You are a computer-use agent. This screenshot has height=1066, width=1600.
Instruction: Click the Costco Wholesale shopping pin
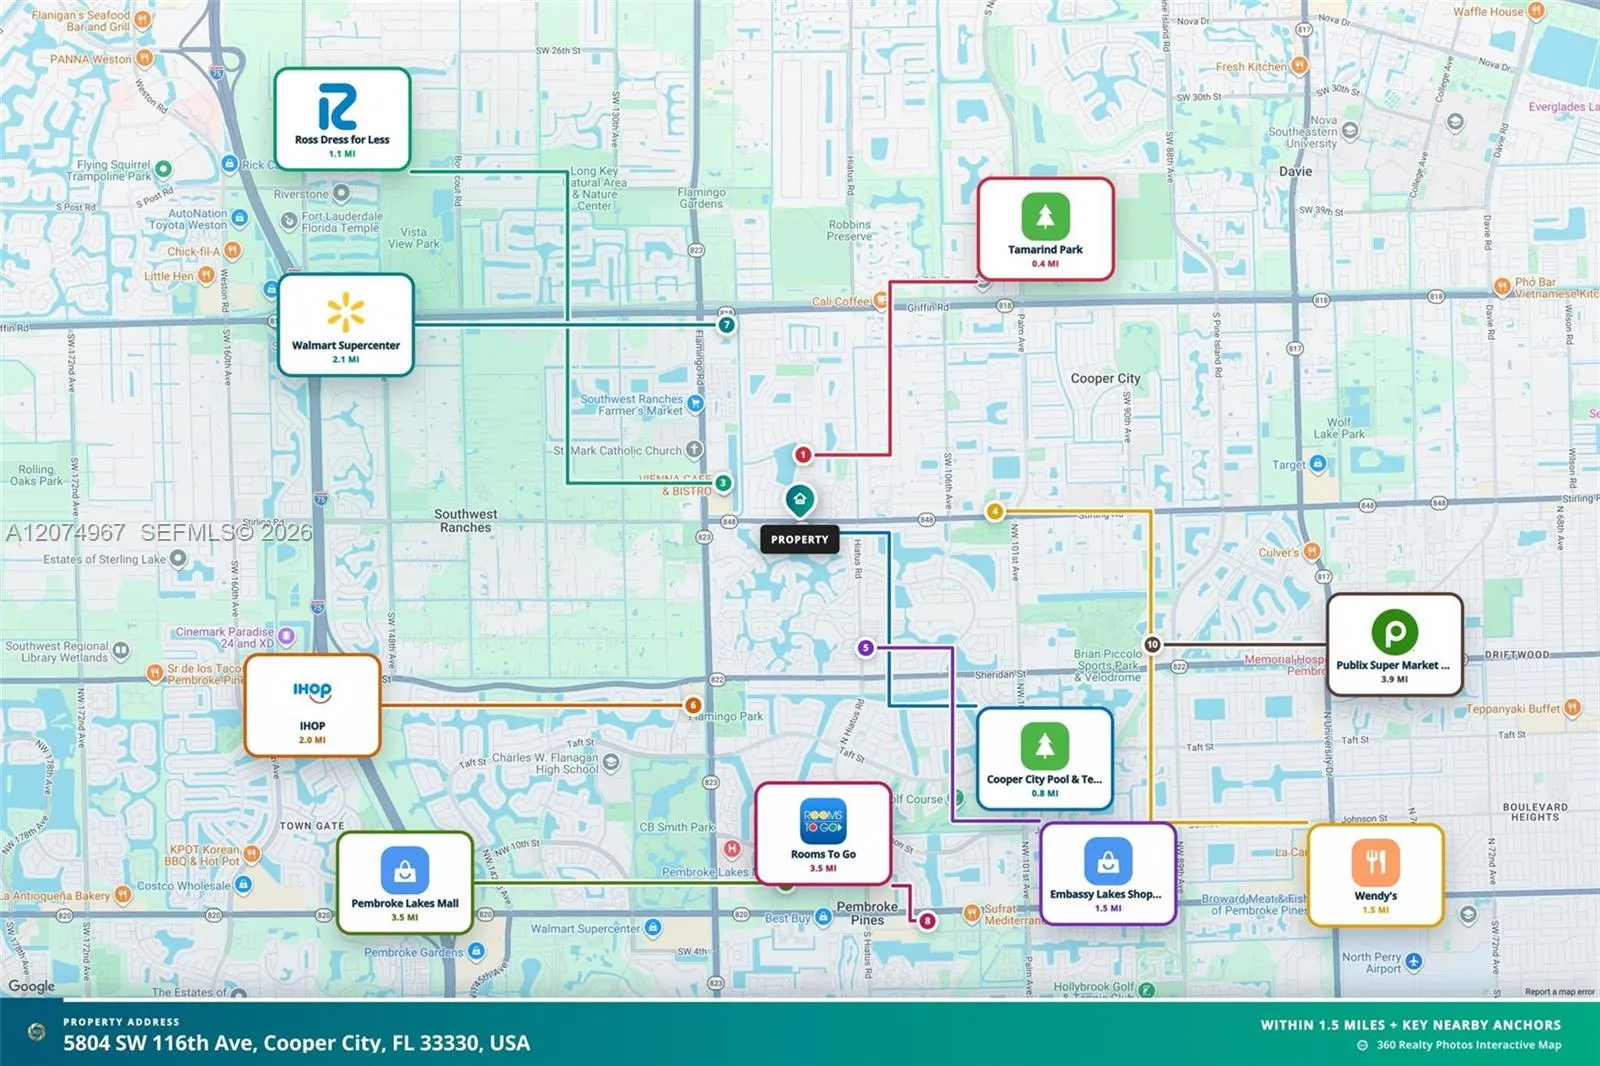click(x=243, y=885)
